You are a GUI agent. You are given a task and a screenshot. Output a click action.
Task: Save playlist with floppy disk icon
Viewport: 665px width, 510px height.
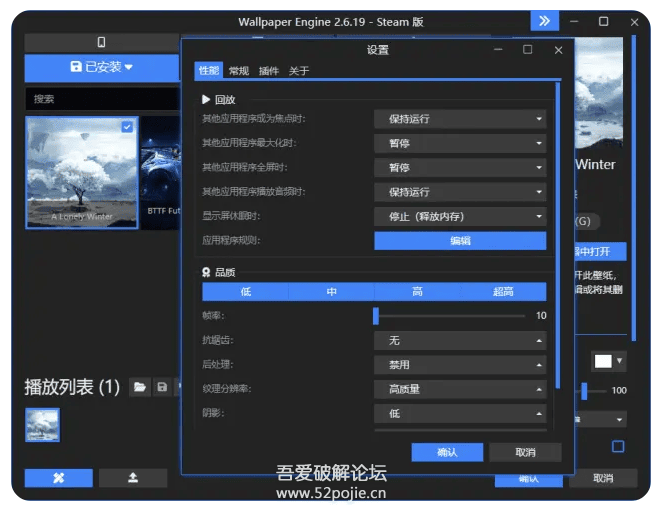(162, 387)
